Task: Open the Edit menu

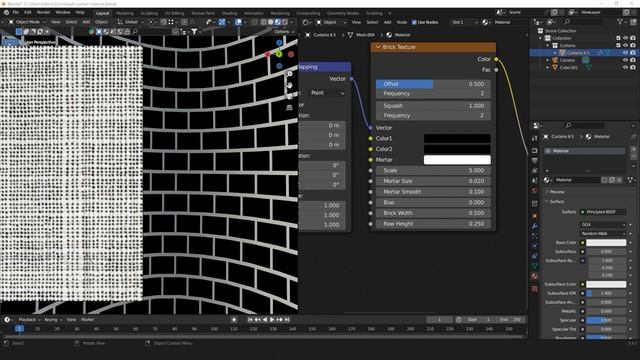Action: coord(27,13)
